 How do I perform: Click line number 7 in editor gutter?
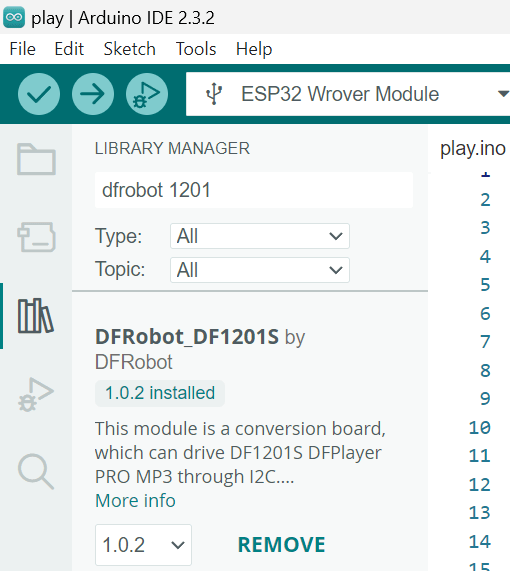pos(485,342)
